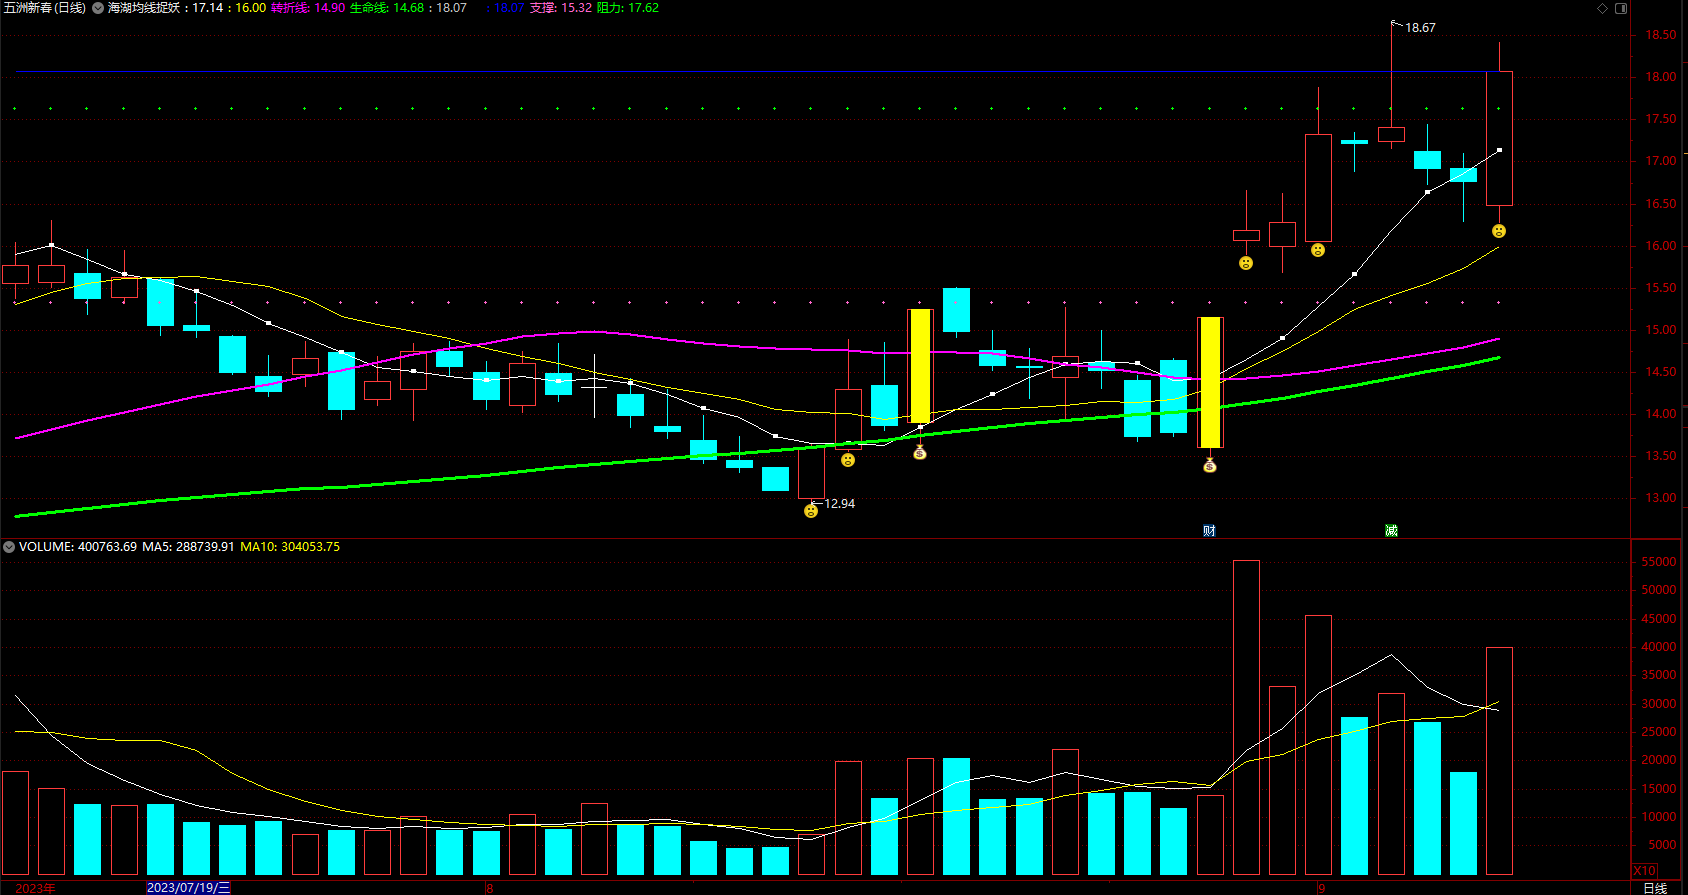Click the 16.50 price axis label
This screenshot has height=895, width=1688.
click(1661, 204)
